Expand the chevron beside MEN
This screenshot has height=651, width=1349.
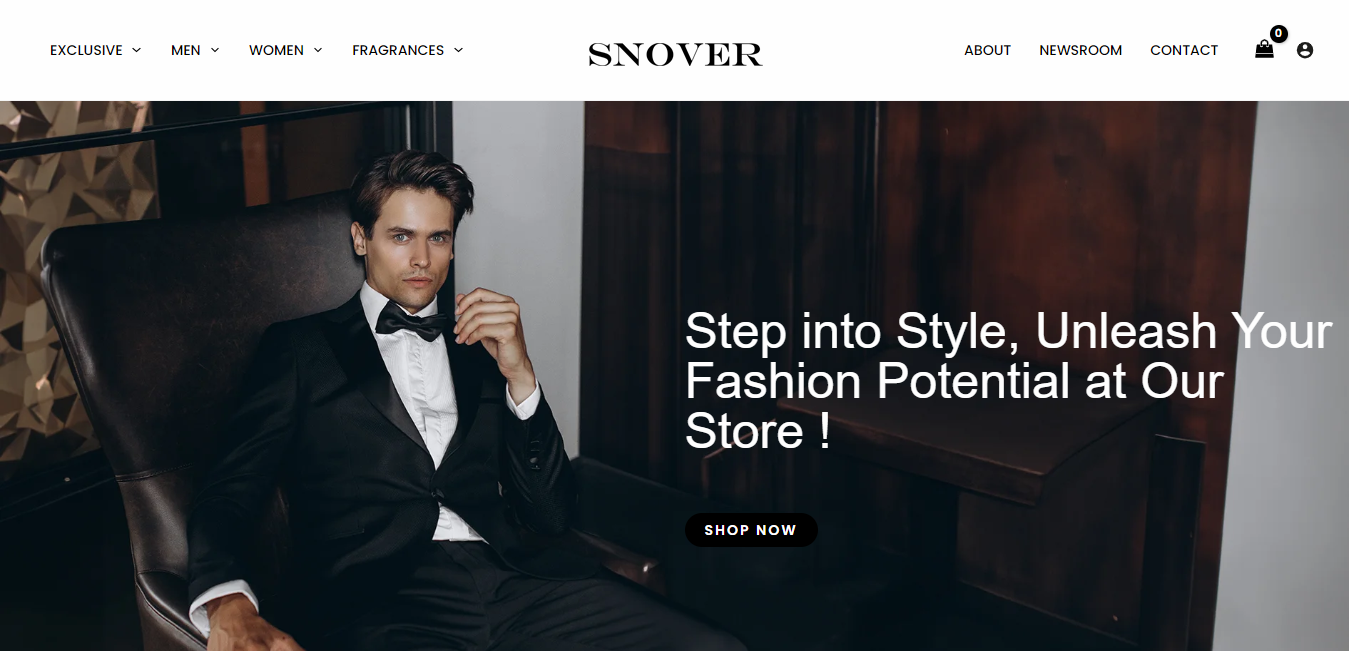[214, 50]
